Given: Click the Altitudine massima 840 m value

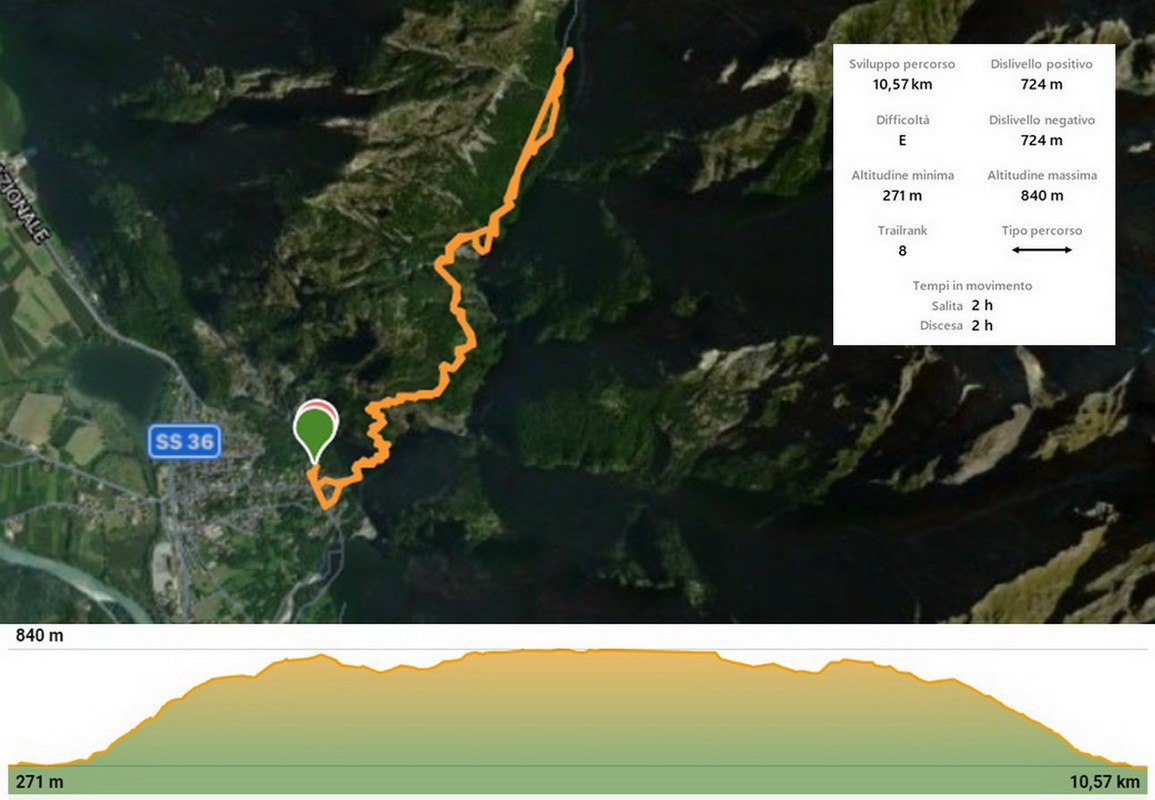Looking at the screenshot, I should 1041,195.
